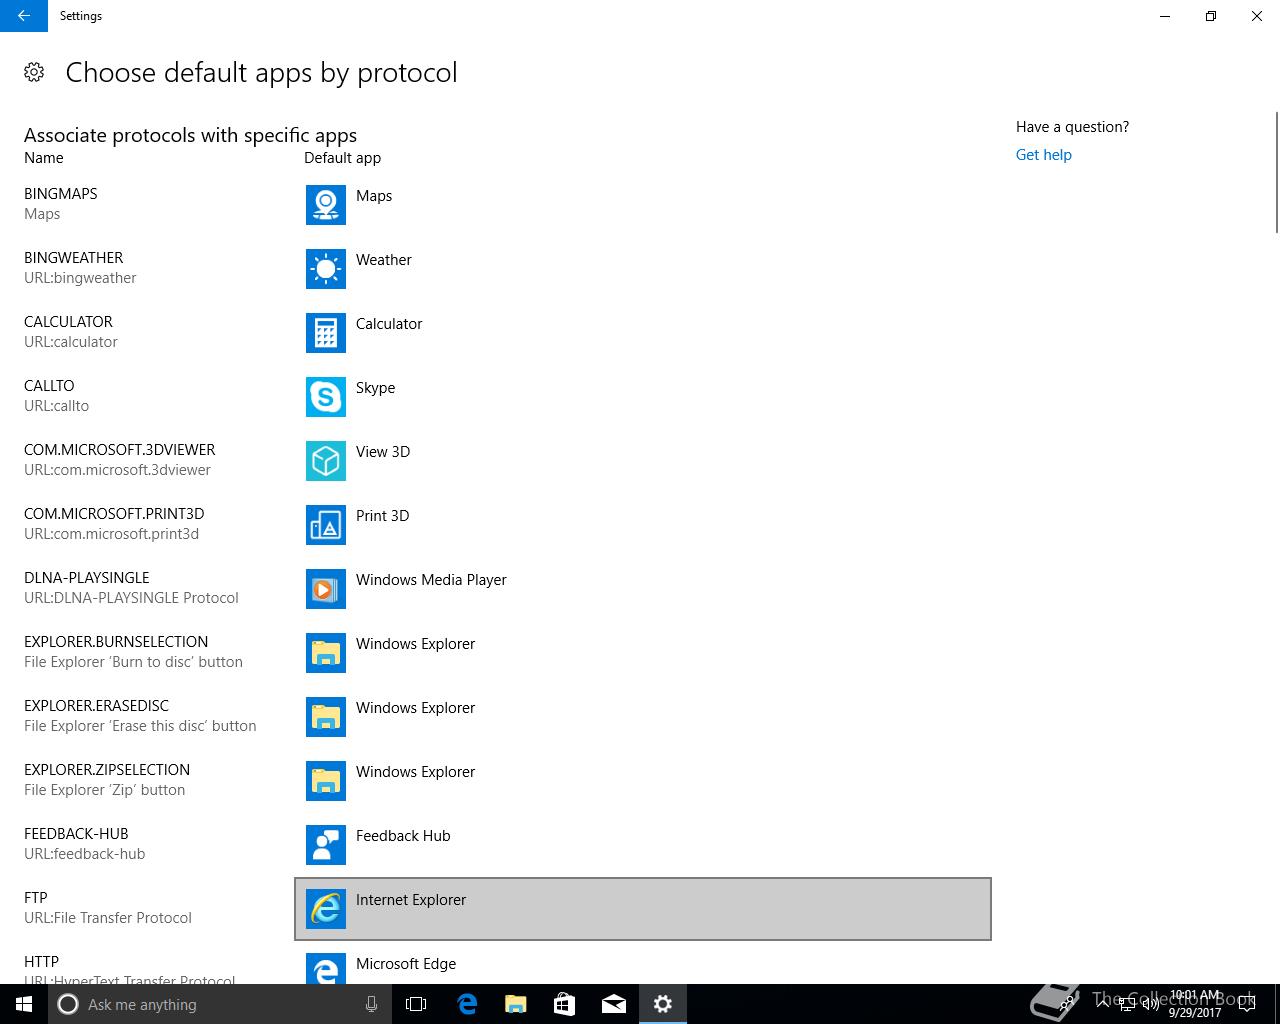Open the Store from the taskbar

coord(565,1004)
